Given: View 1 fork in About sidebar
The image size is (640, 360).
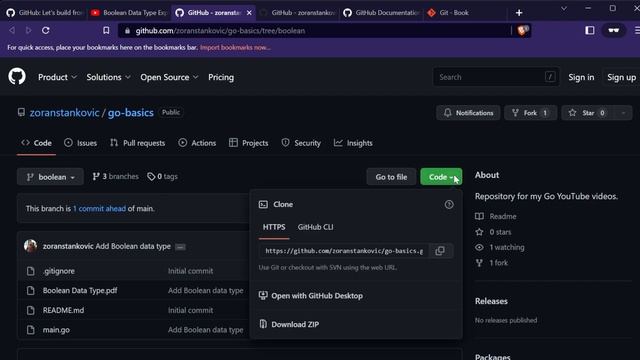Looking at the screenshot, I should pyautogui.click(x=499, y=263).
